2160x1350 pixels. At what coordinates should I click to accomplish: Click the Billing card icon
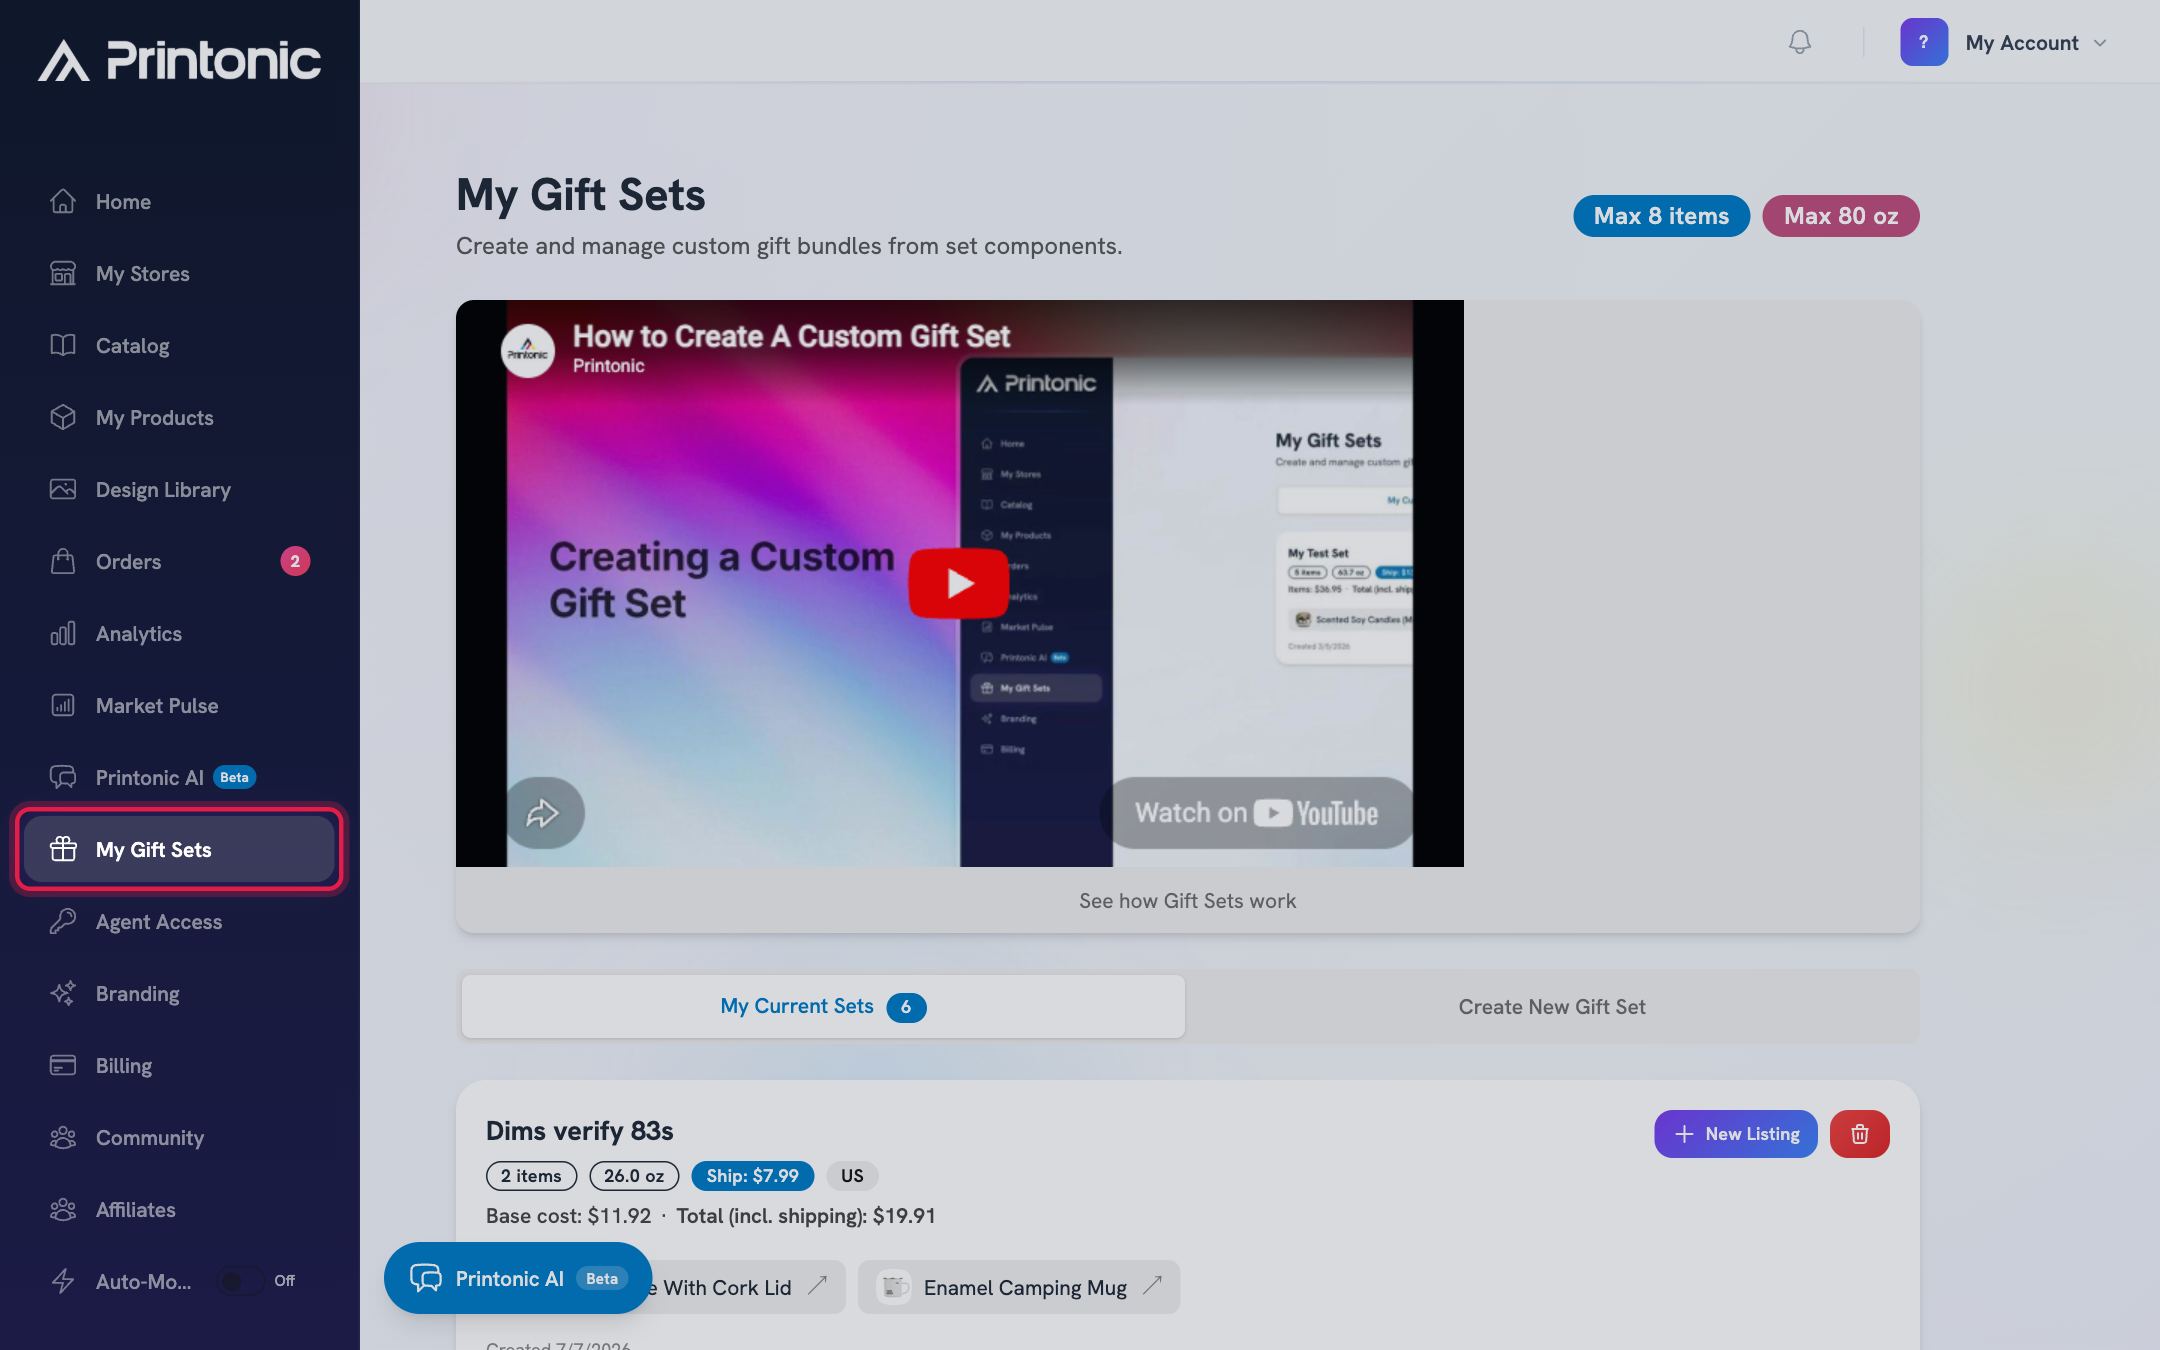click(x=63, y=1065)
